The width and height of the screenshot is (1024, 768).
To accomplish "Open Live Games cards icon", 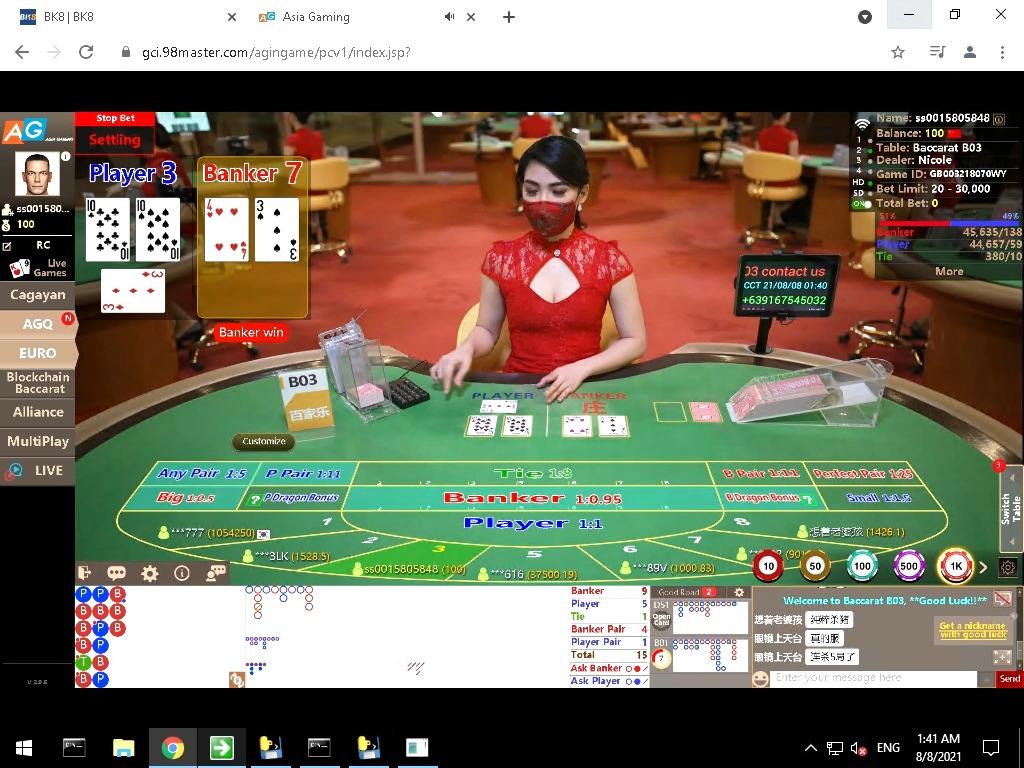I will (20, 268).
